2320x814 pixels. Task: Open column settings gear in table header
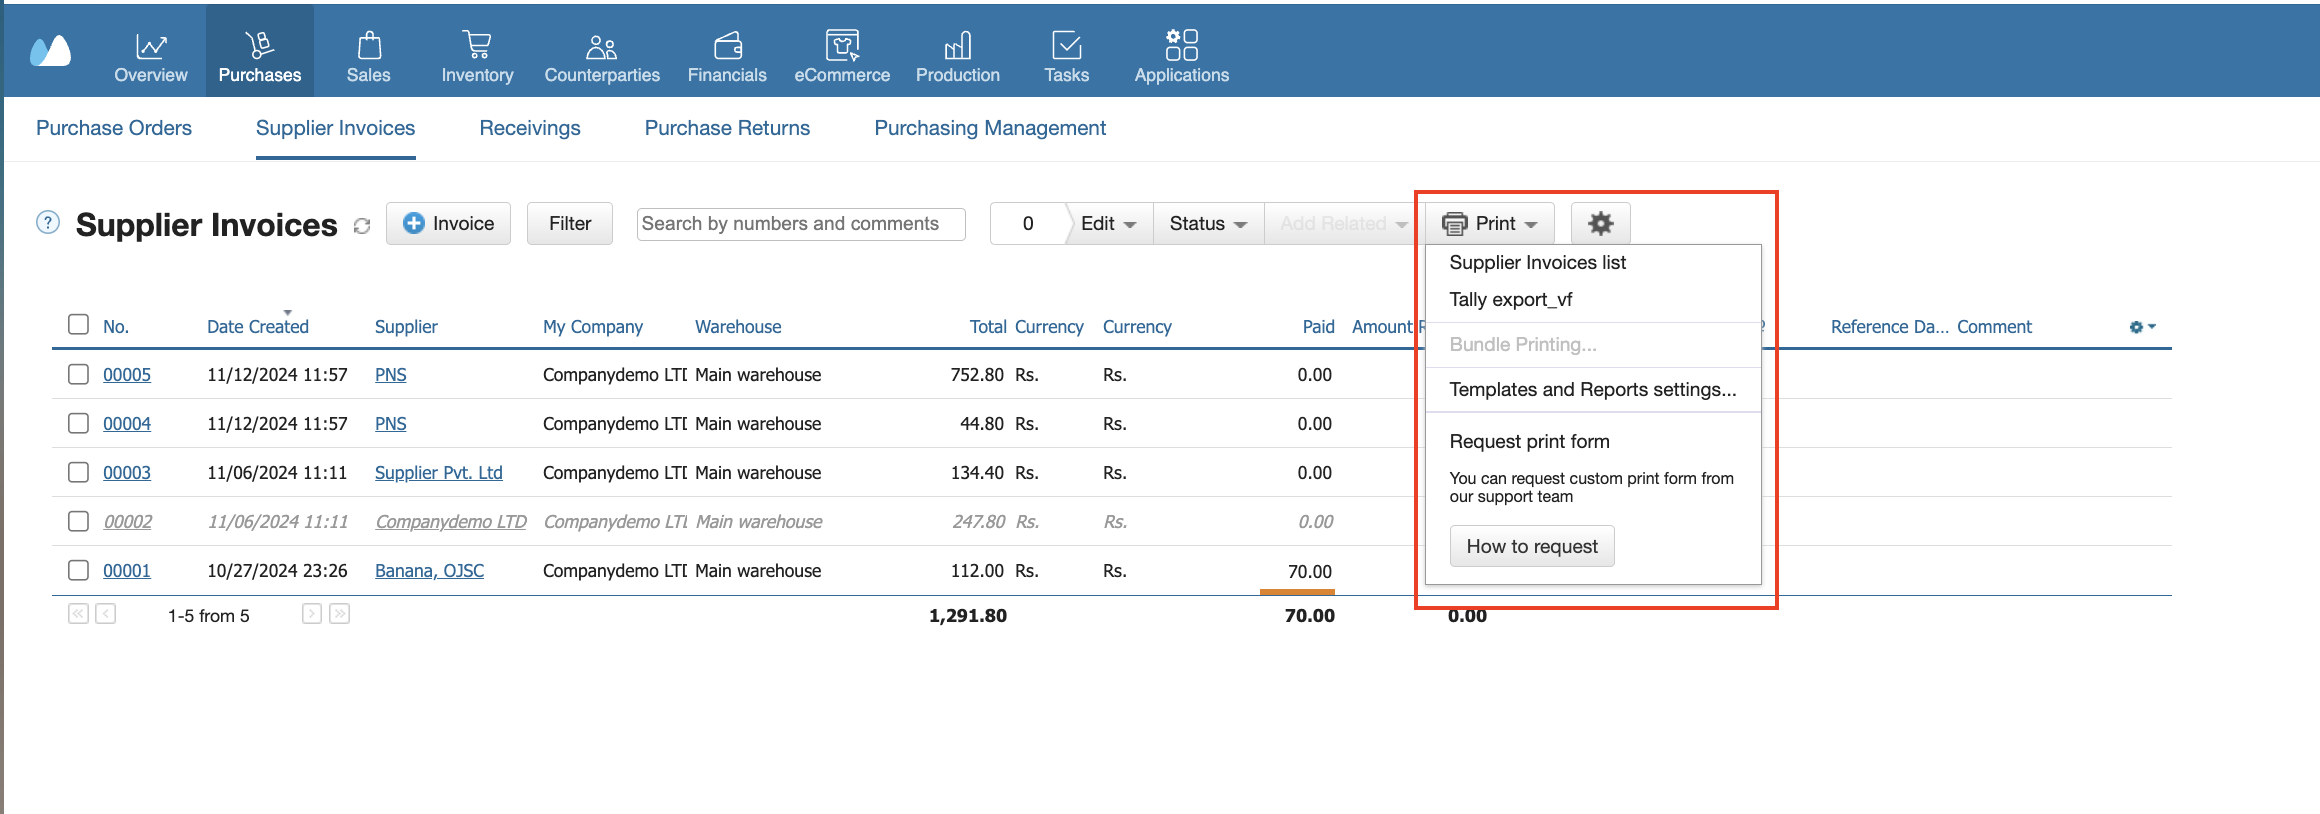(2142, 327)
